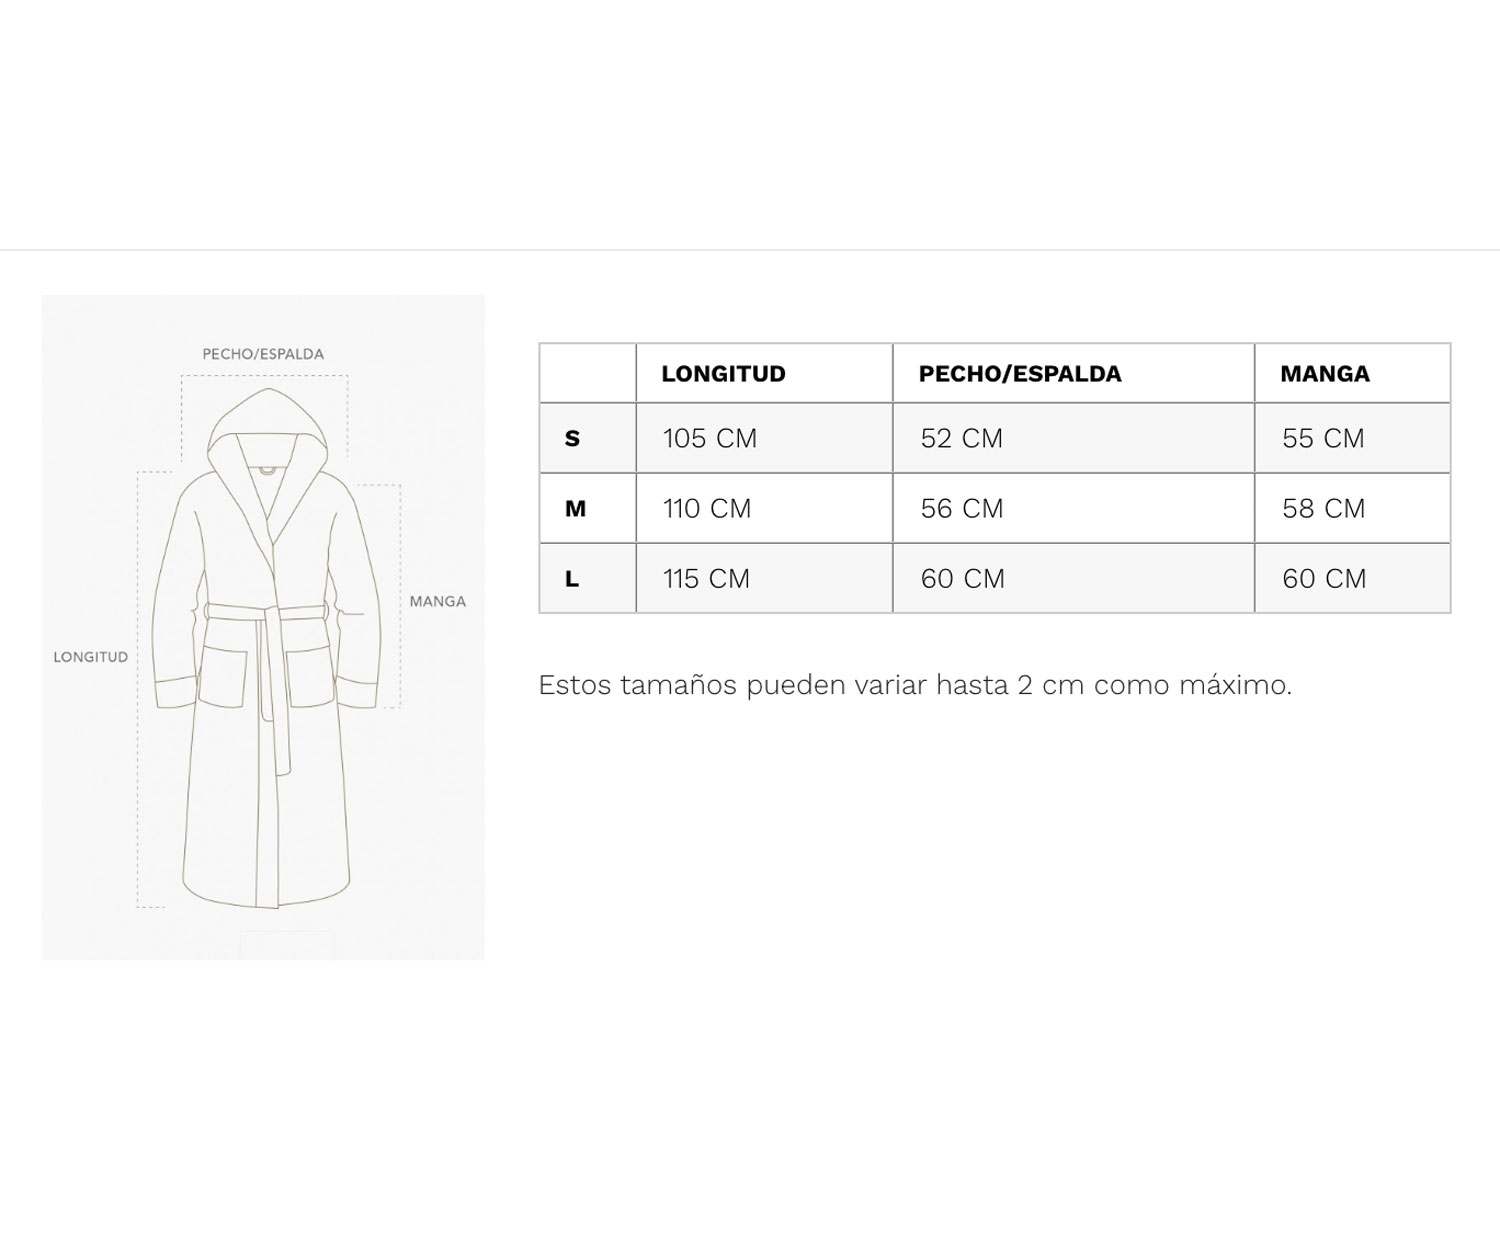Select the 115 CM length cell for size L
Viewport: 1500px width, 1250px height.
[706, 578]
